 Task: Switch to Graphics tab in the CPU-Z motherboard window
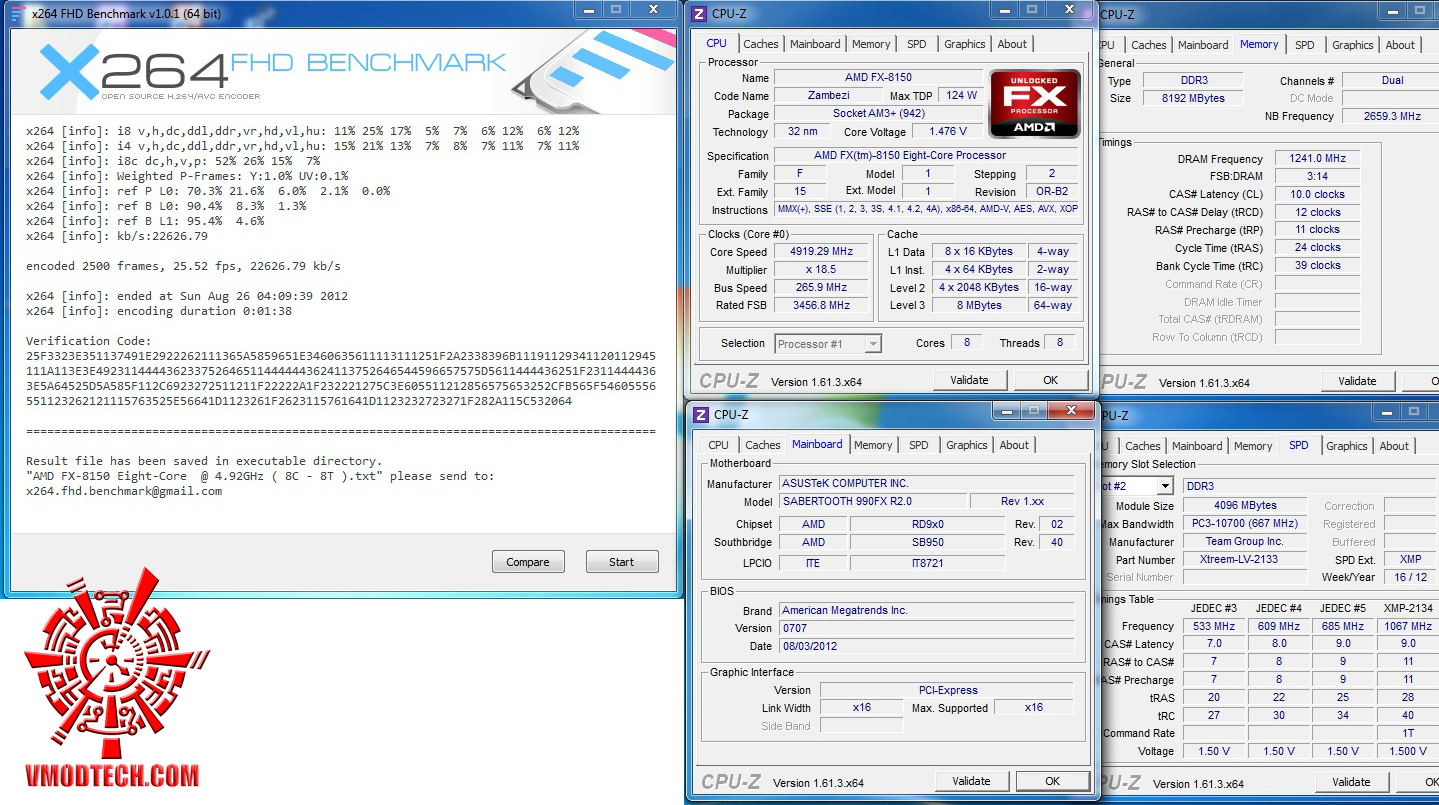point(967,445)
